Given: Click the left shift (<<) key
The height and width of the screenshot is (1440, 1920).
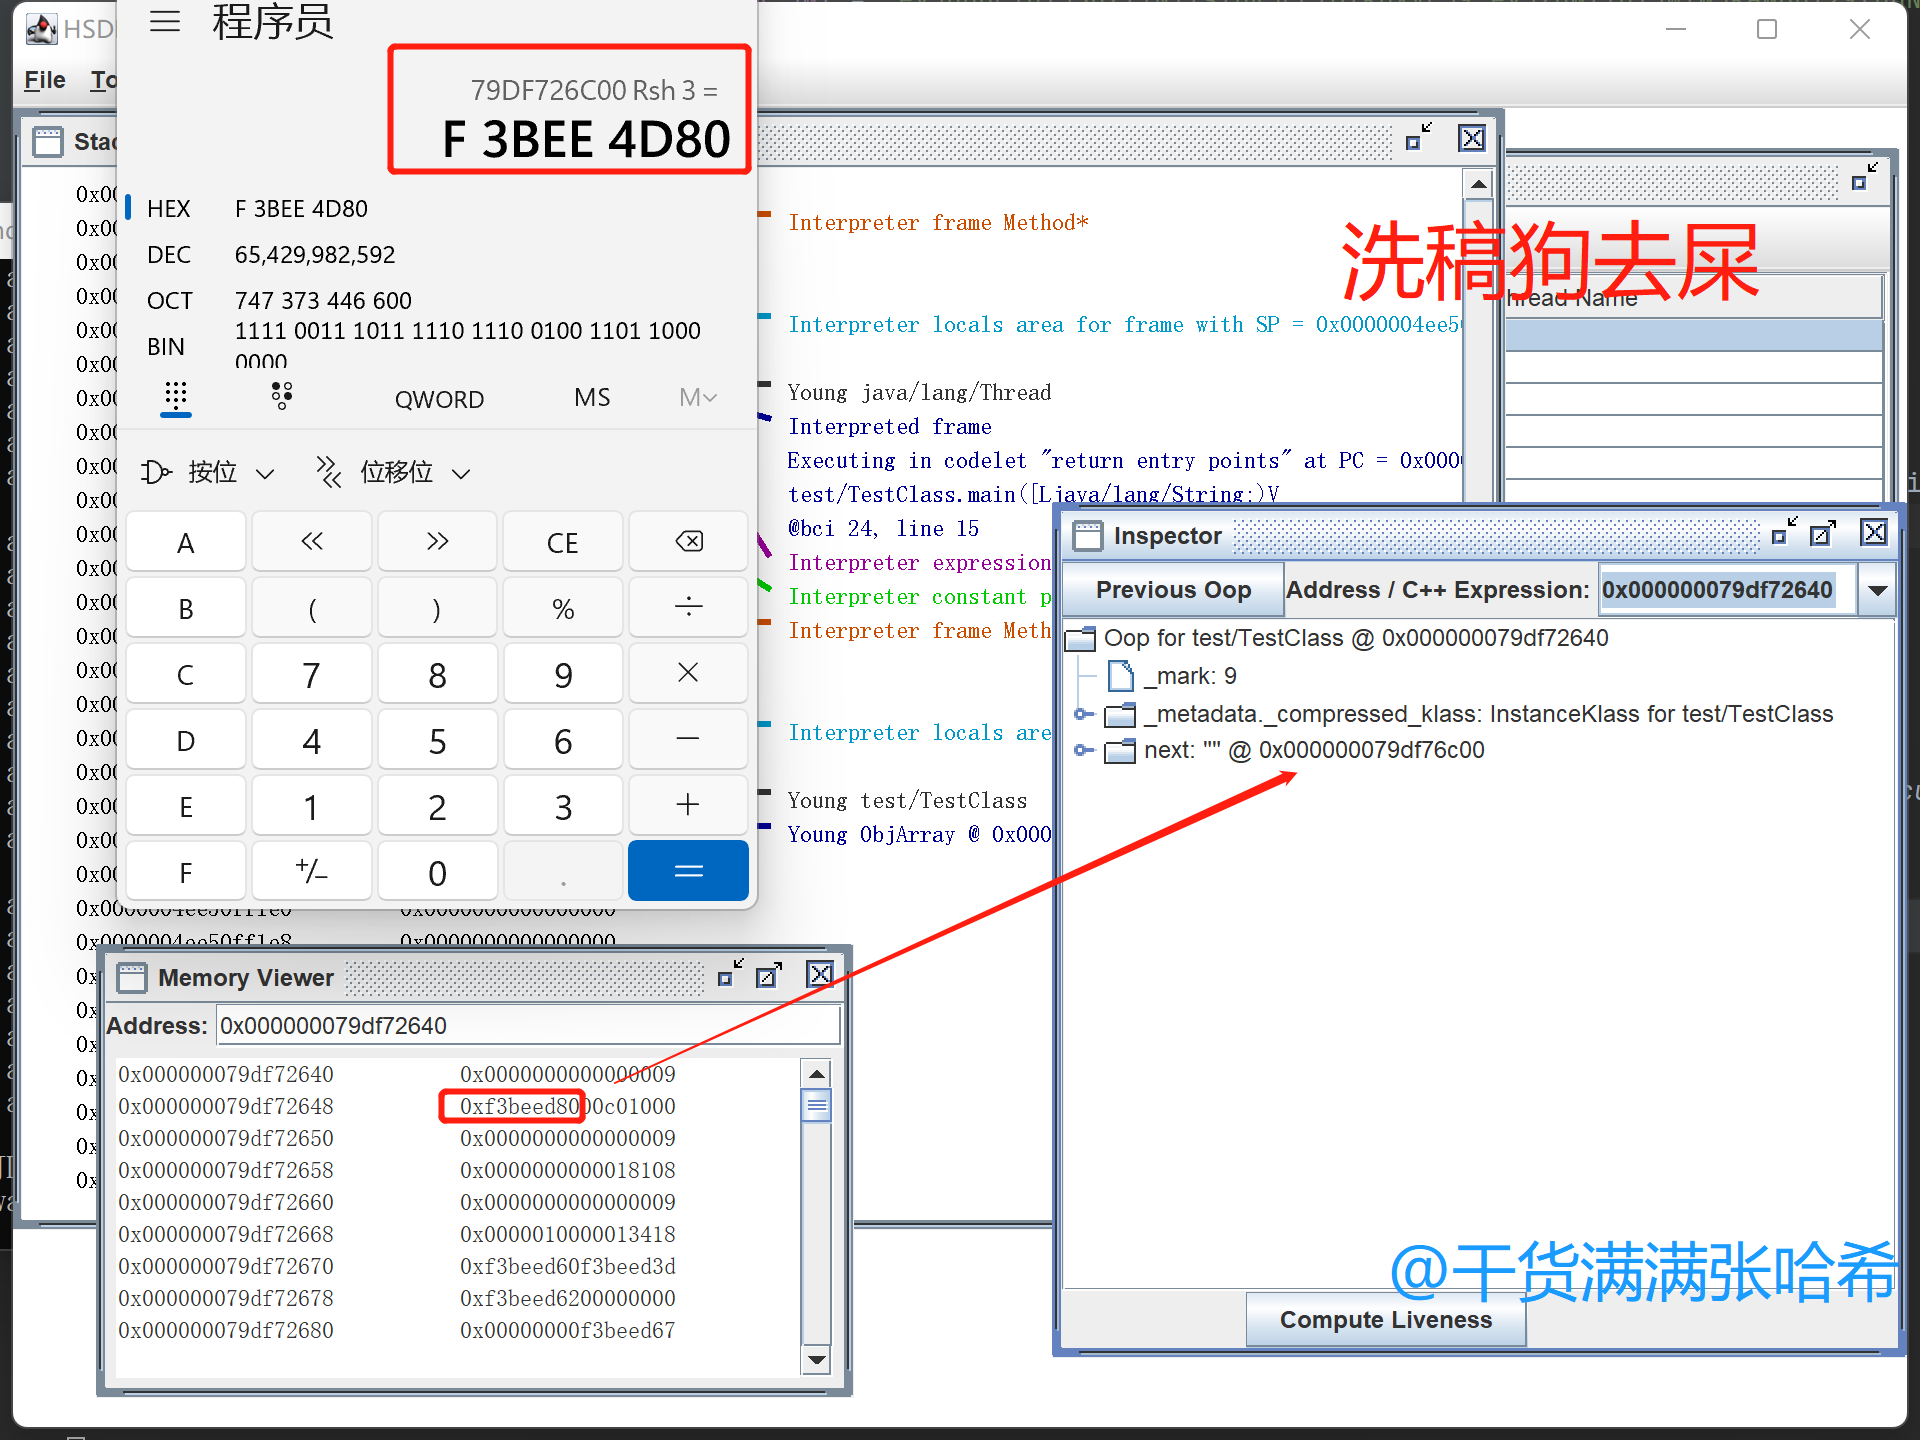Looking at the screenshot, I should tap(312, 542).
